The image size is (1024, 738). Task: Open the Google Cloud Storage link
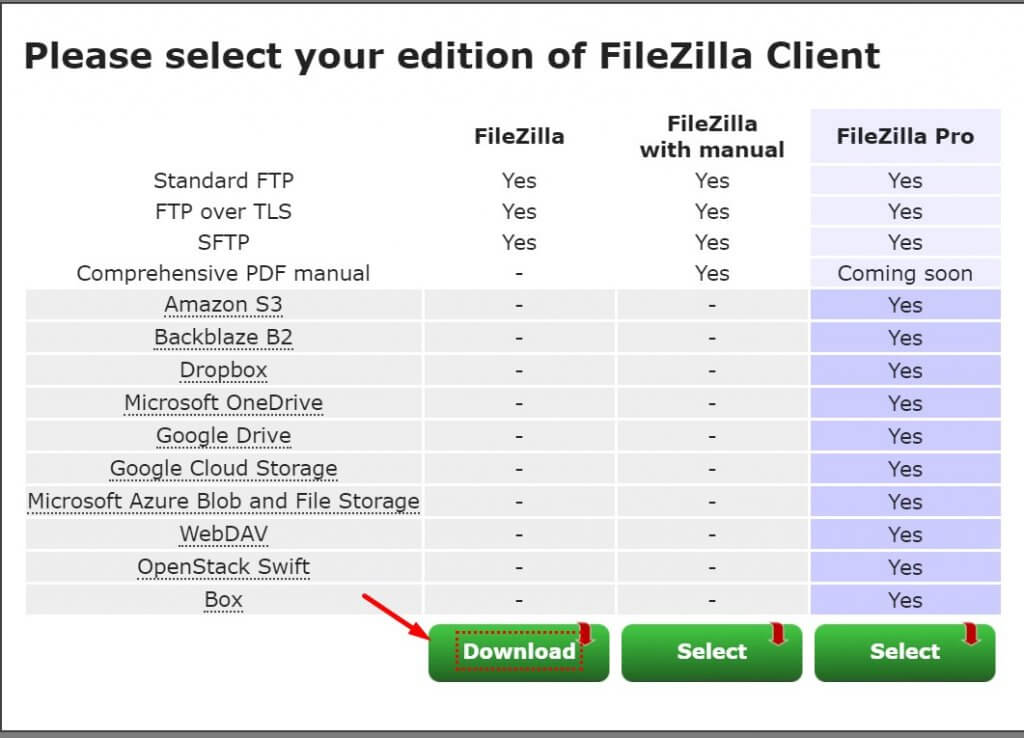click(223, 469)
